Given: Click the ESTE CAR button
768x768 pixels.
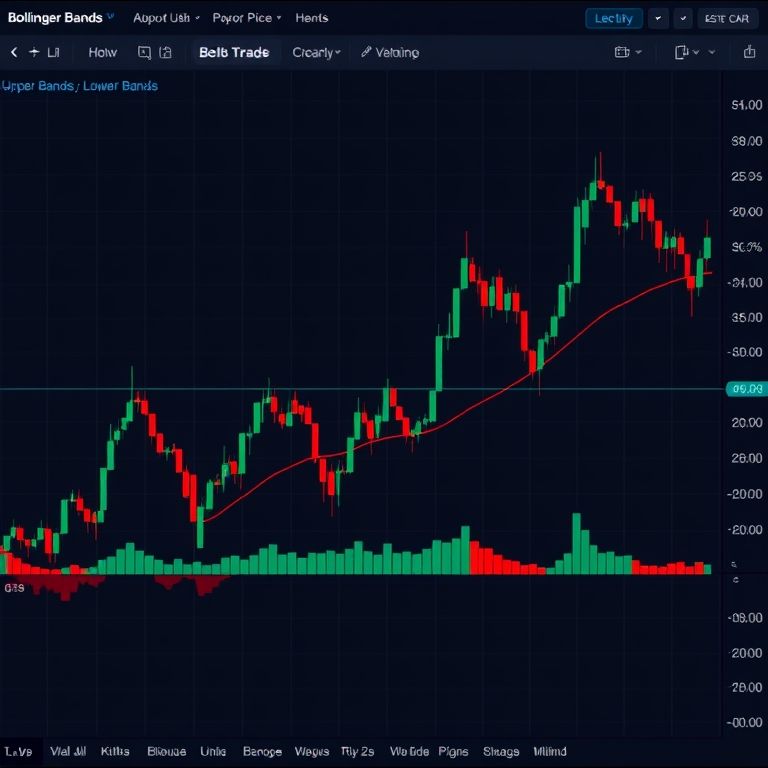Looking at the screenshot, I should [726, 18].
